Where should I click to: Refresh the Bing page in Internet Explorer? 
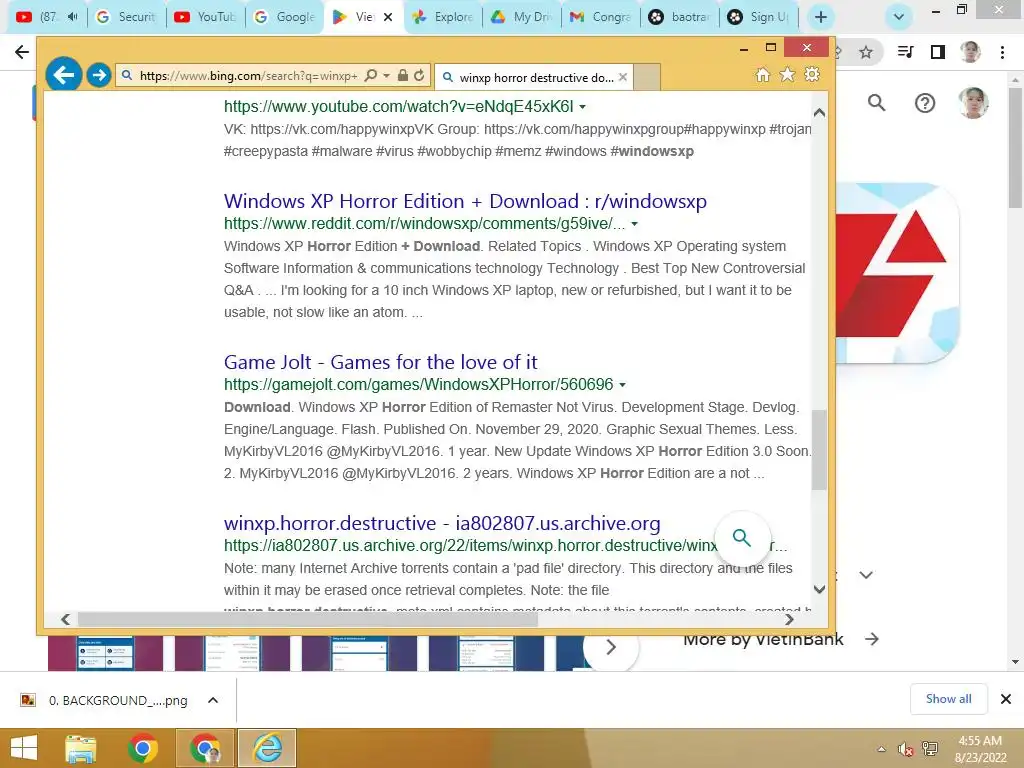tap(419, 76)
